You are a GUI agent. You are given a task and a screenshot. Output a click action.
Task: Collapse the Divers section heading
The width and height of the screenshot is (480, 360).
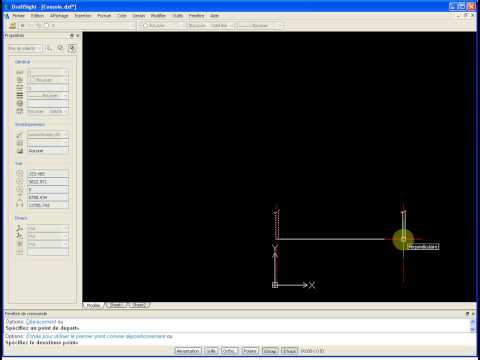click(21, 218)
